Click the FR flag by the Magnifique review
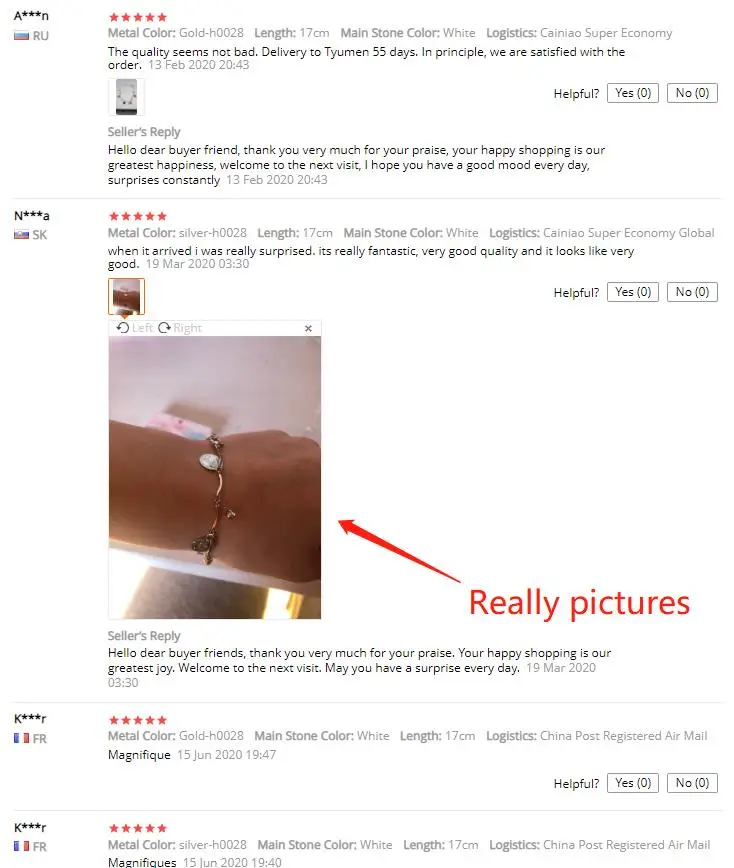This screenshot has height=868, width=734. tap(21, 738)
